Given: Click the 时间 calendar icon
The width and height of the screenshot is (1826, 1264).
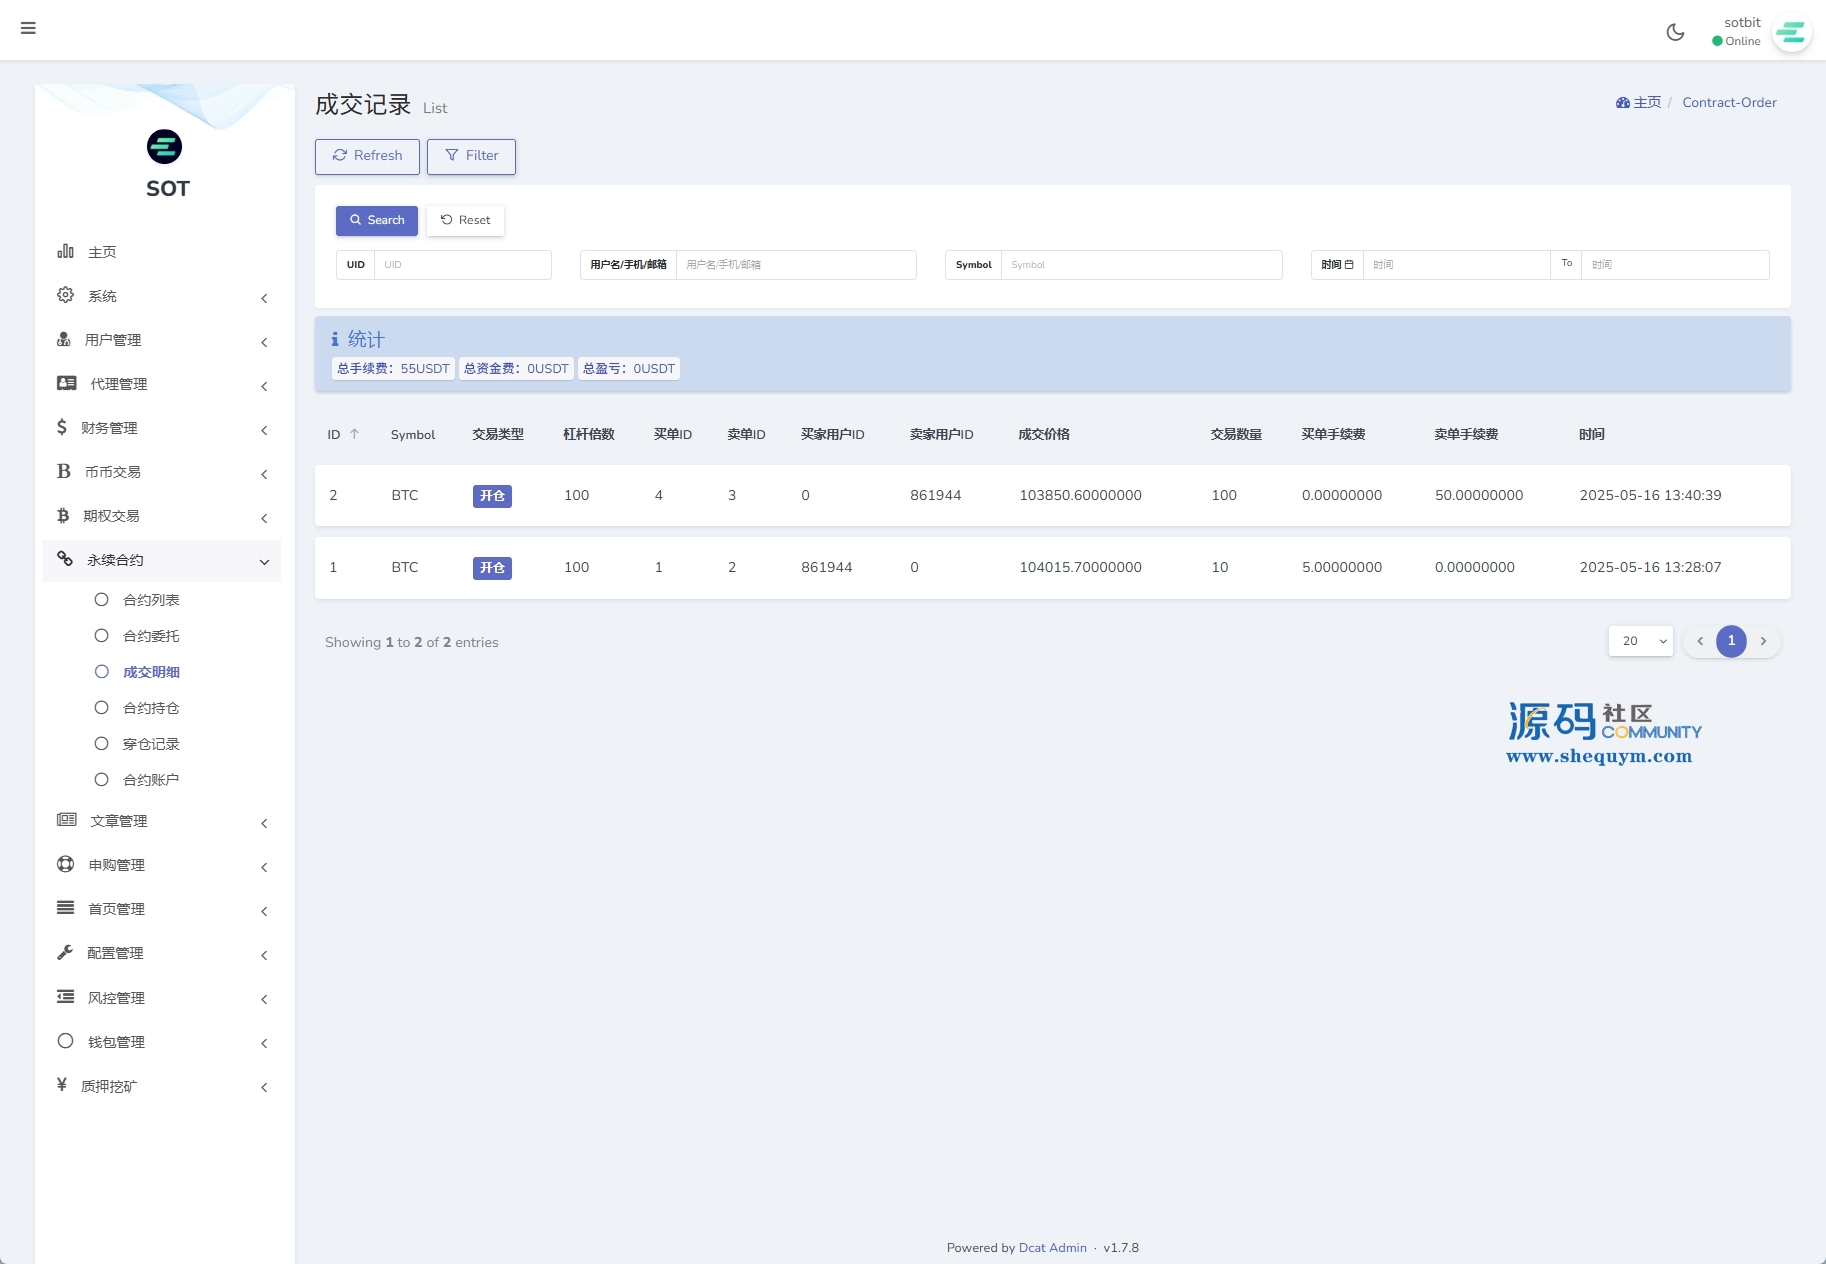Looking at the screenshot, I should point(1349,265).
